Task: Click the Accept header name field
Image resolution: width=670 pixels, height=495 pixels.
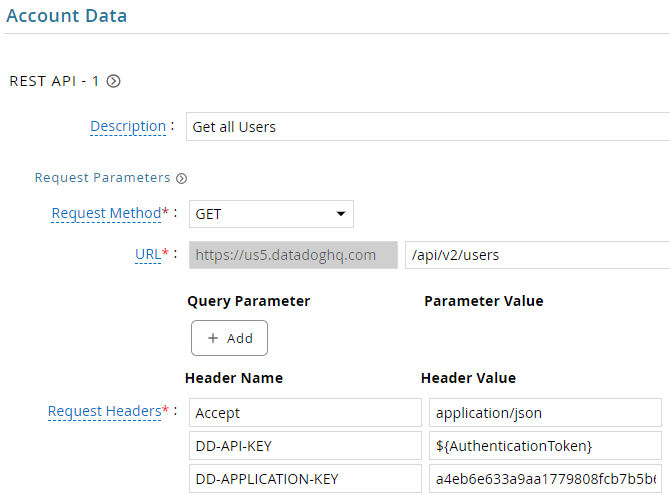Action: point(305,412)
